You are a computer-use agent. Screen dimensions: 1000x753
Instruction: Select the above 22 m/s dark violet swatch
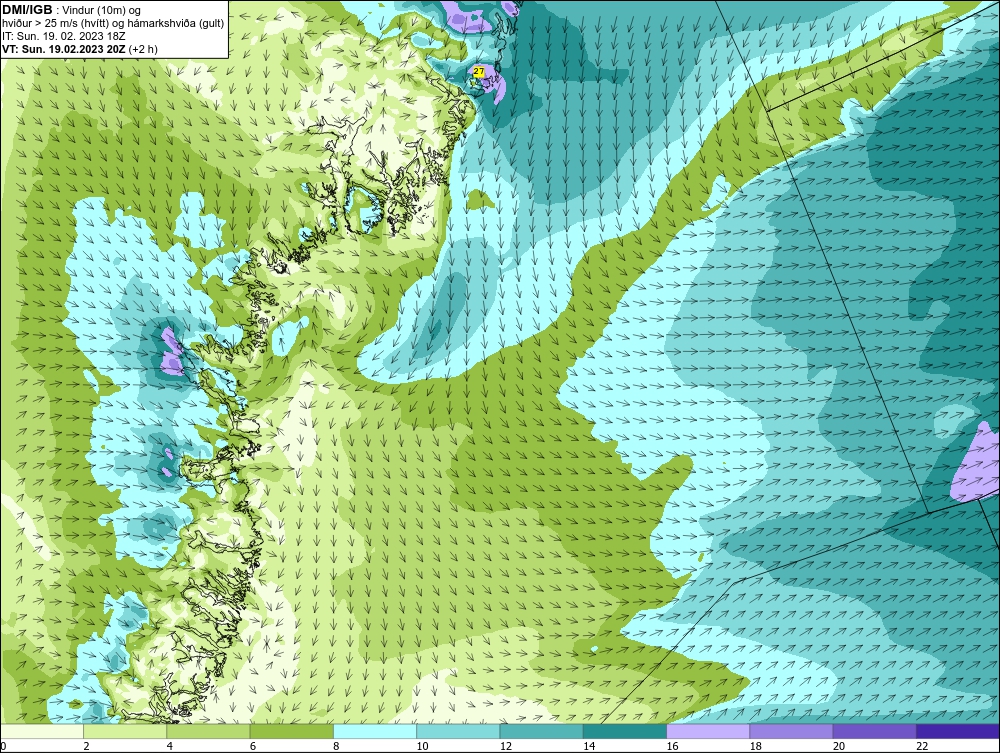tap(958, 731)
